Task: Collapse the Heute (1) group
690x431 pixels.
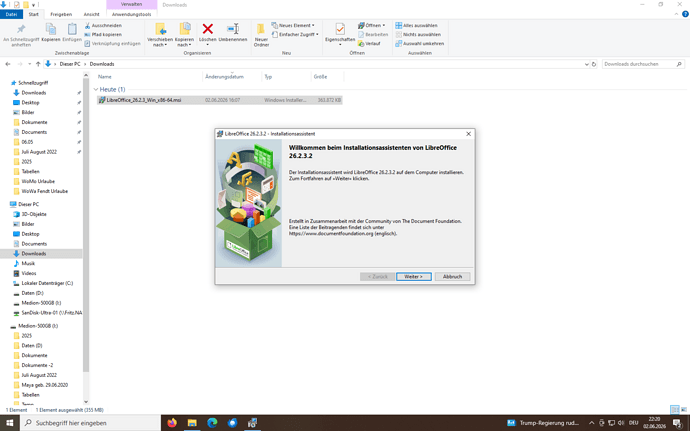Action: [95, 89]
